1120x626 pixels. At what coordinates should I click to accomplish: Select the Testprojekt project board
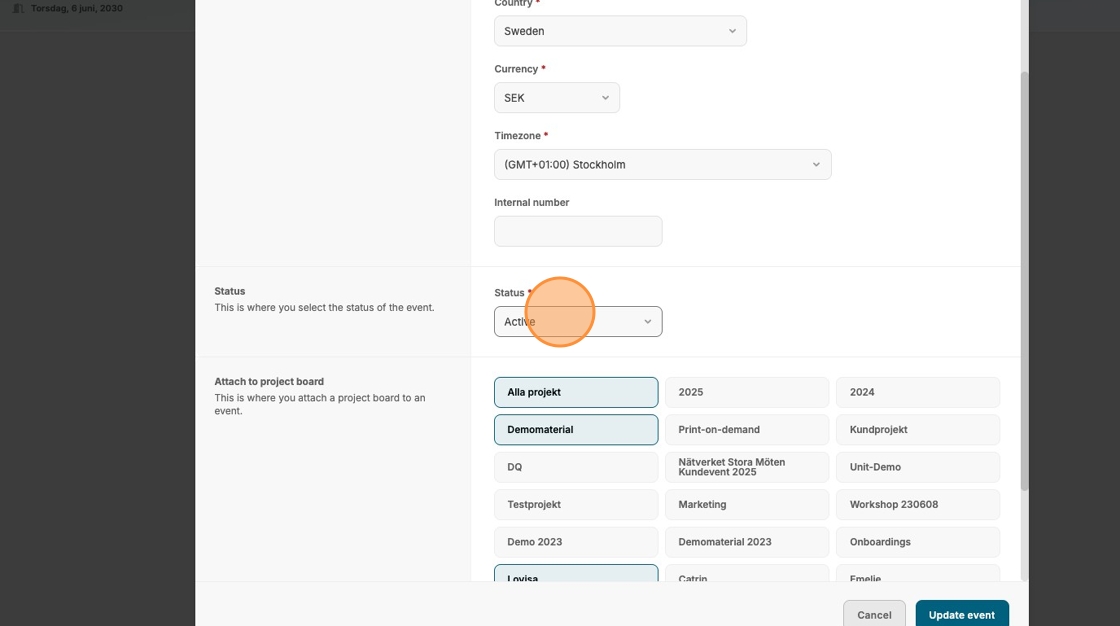pyautogui.click(x=576, y=505)
